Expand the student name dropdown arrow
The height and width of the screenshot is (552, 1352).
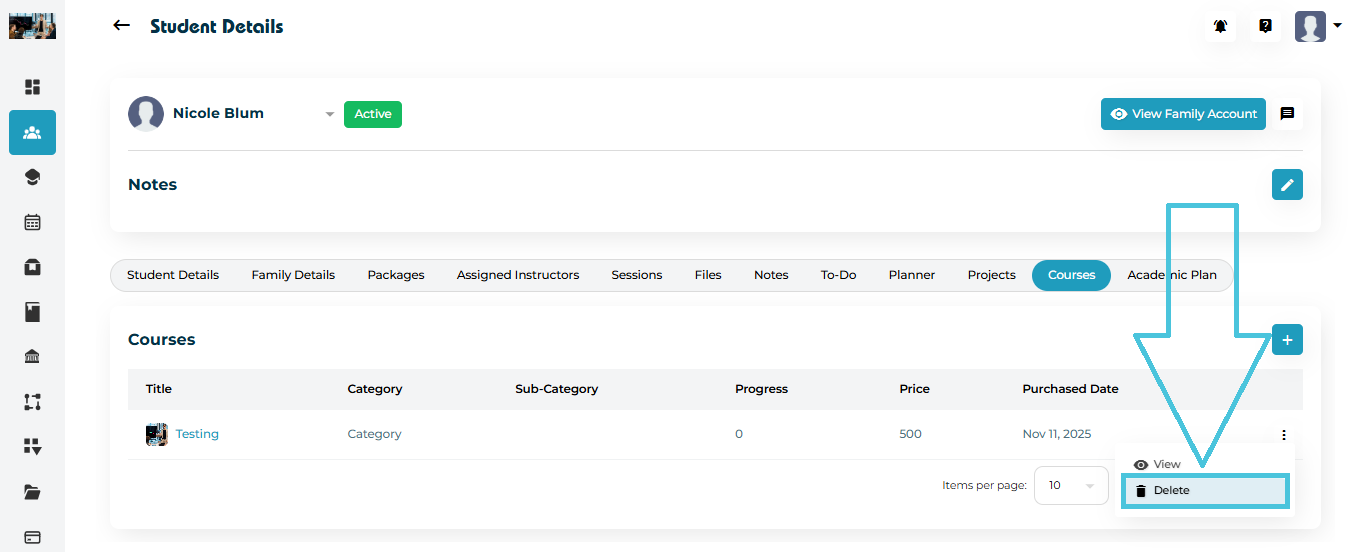pos(329,115)
